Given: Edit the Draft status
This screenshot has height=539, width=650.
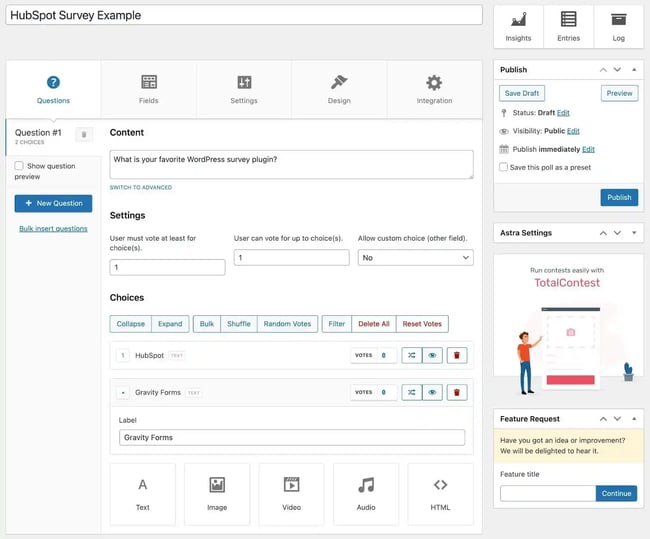Looking at the screenshot, I should [x=563, y=113].
